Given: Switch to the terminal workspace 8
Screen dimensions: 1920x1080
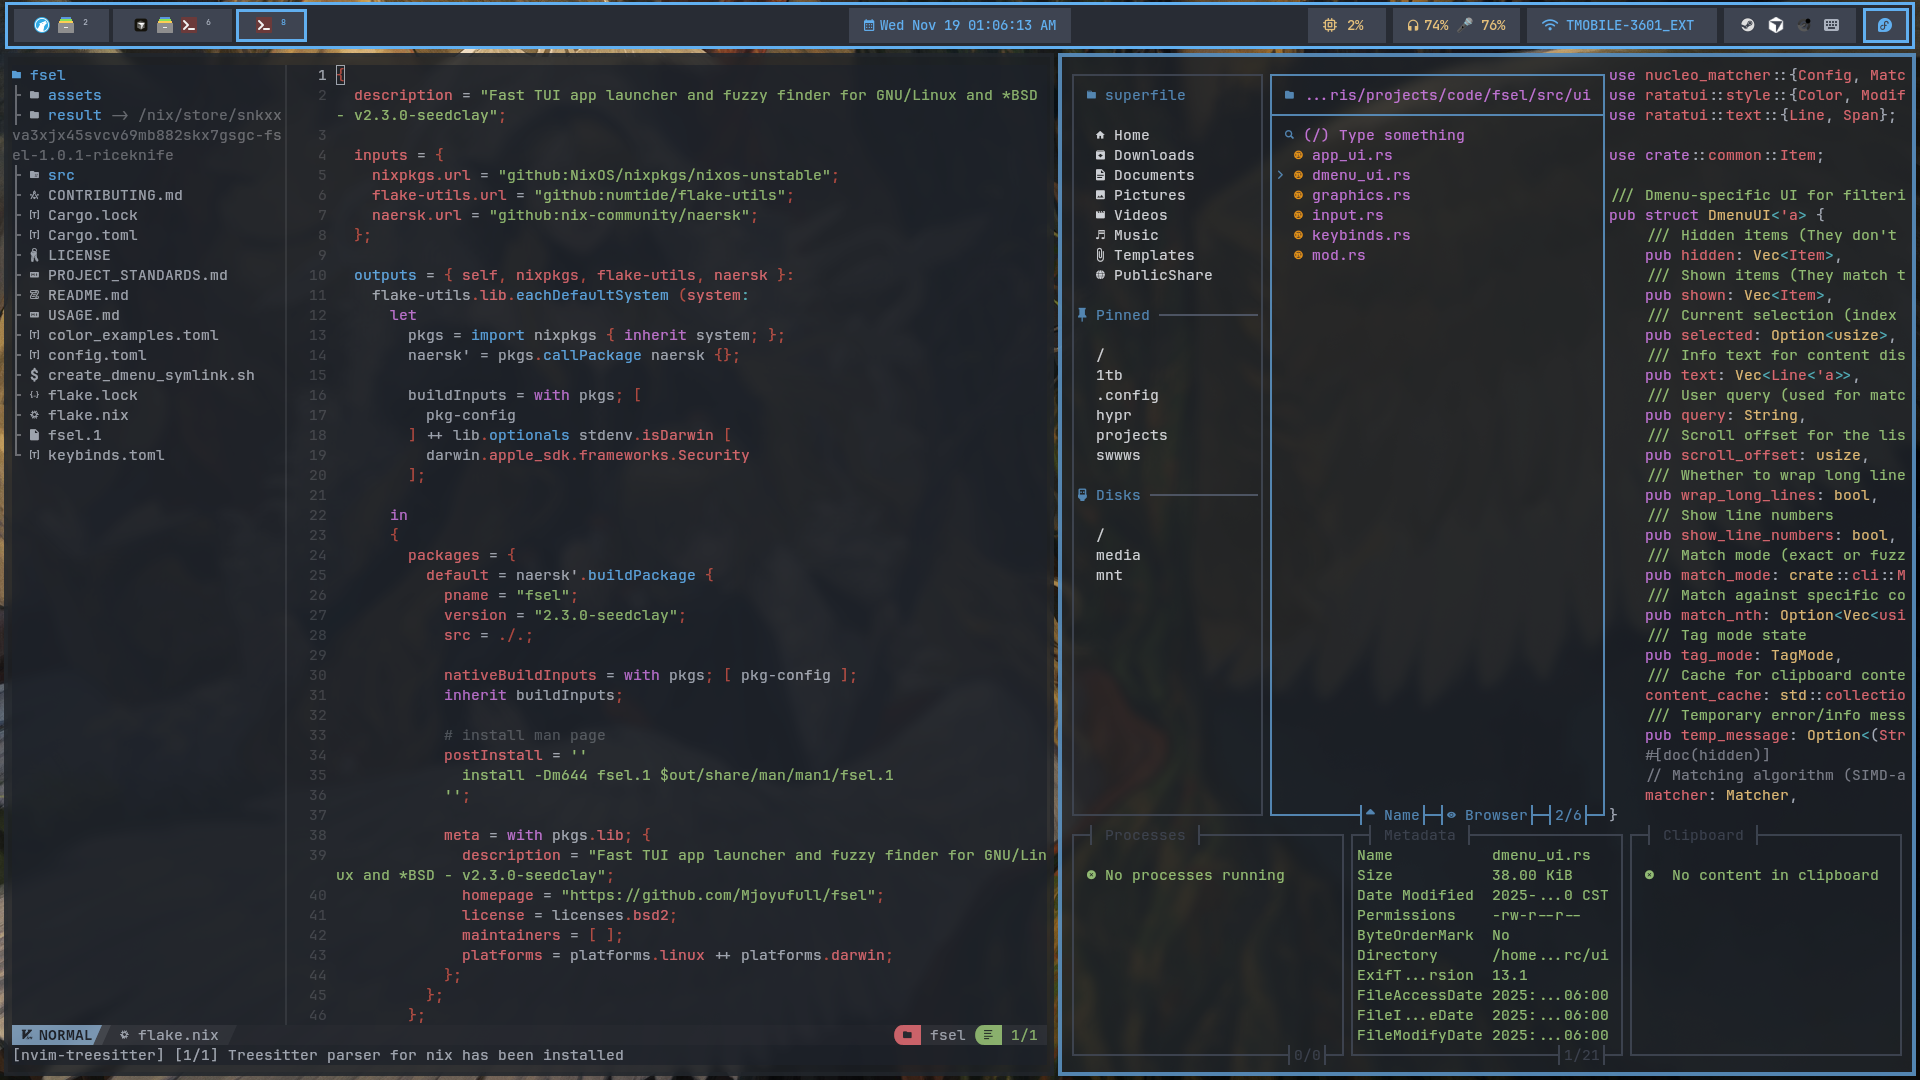Looking at the screenshot, I should click(270, 25).
